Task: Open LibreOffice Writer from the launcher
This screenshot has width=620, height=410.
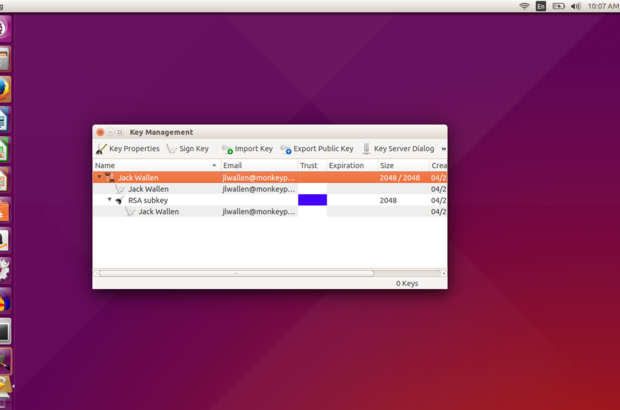Action: pos(4,119)
